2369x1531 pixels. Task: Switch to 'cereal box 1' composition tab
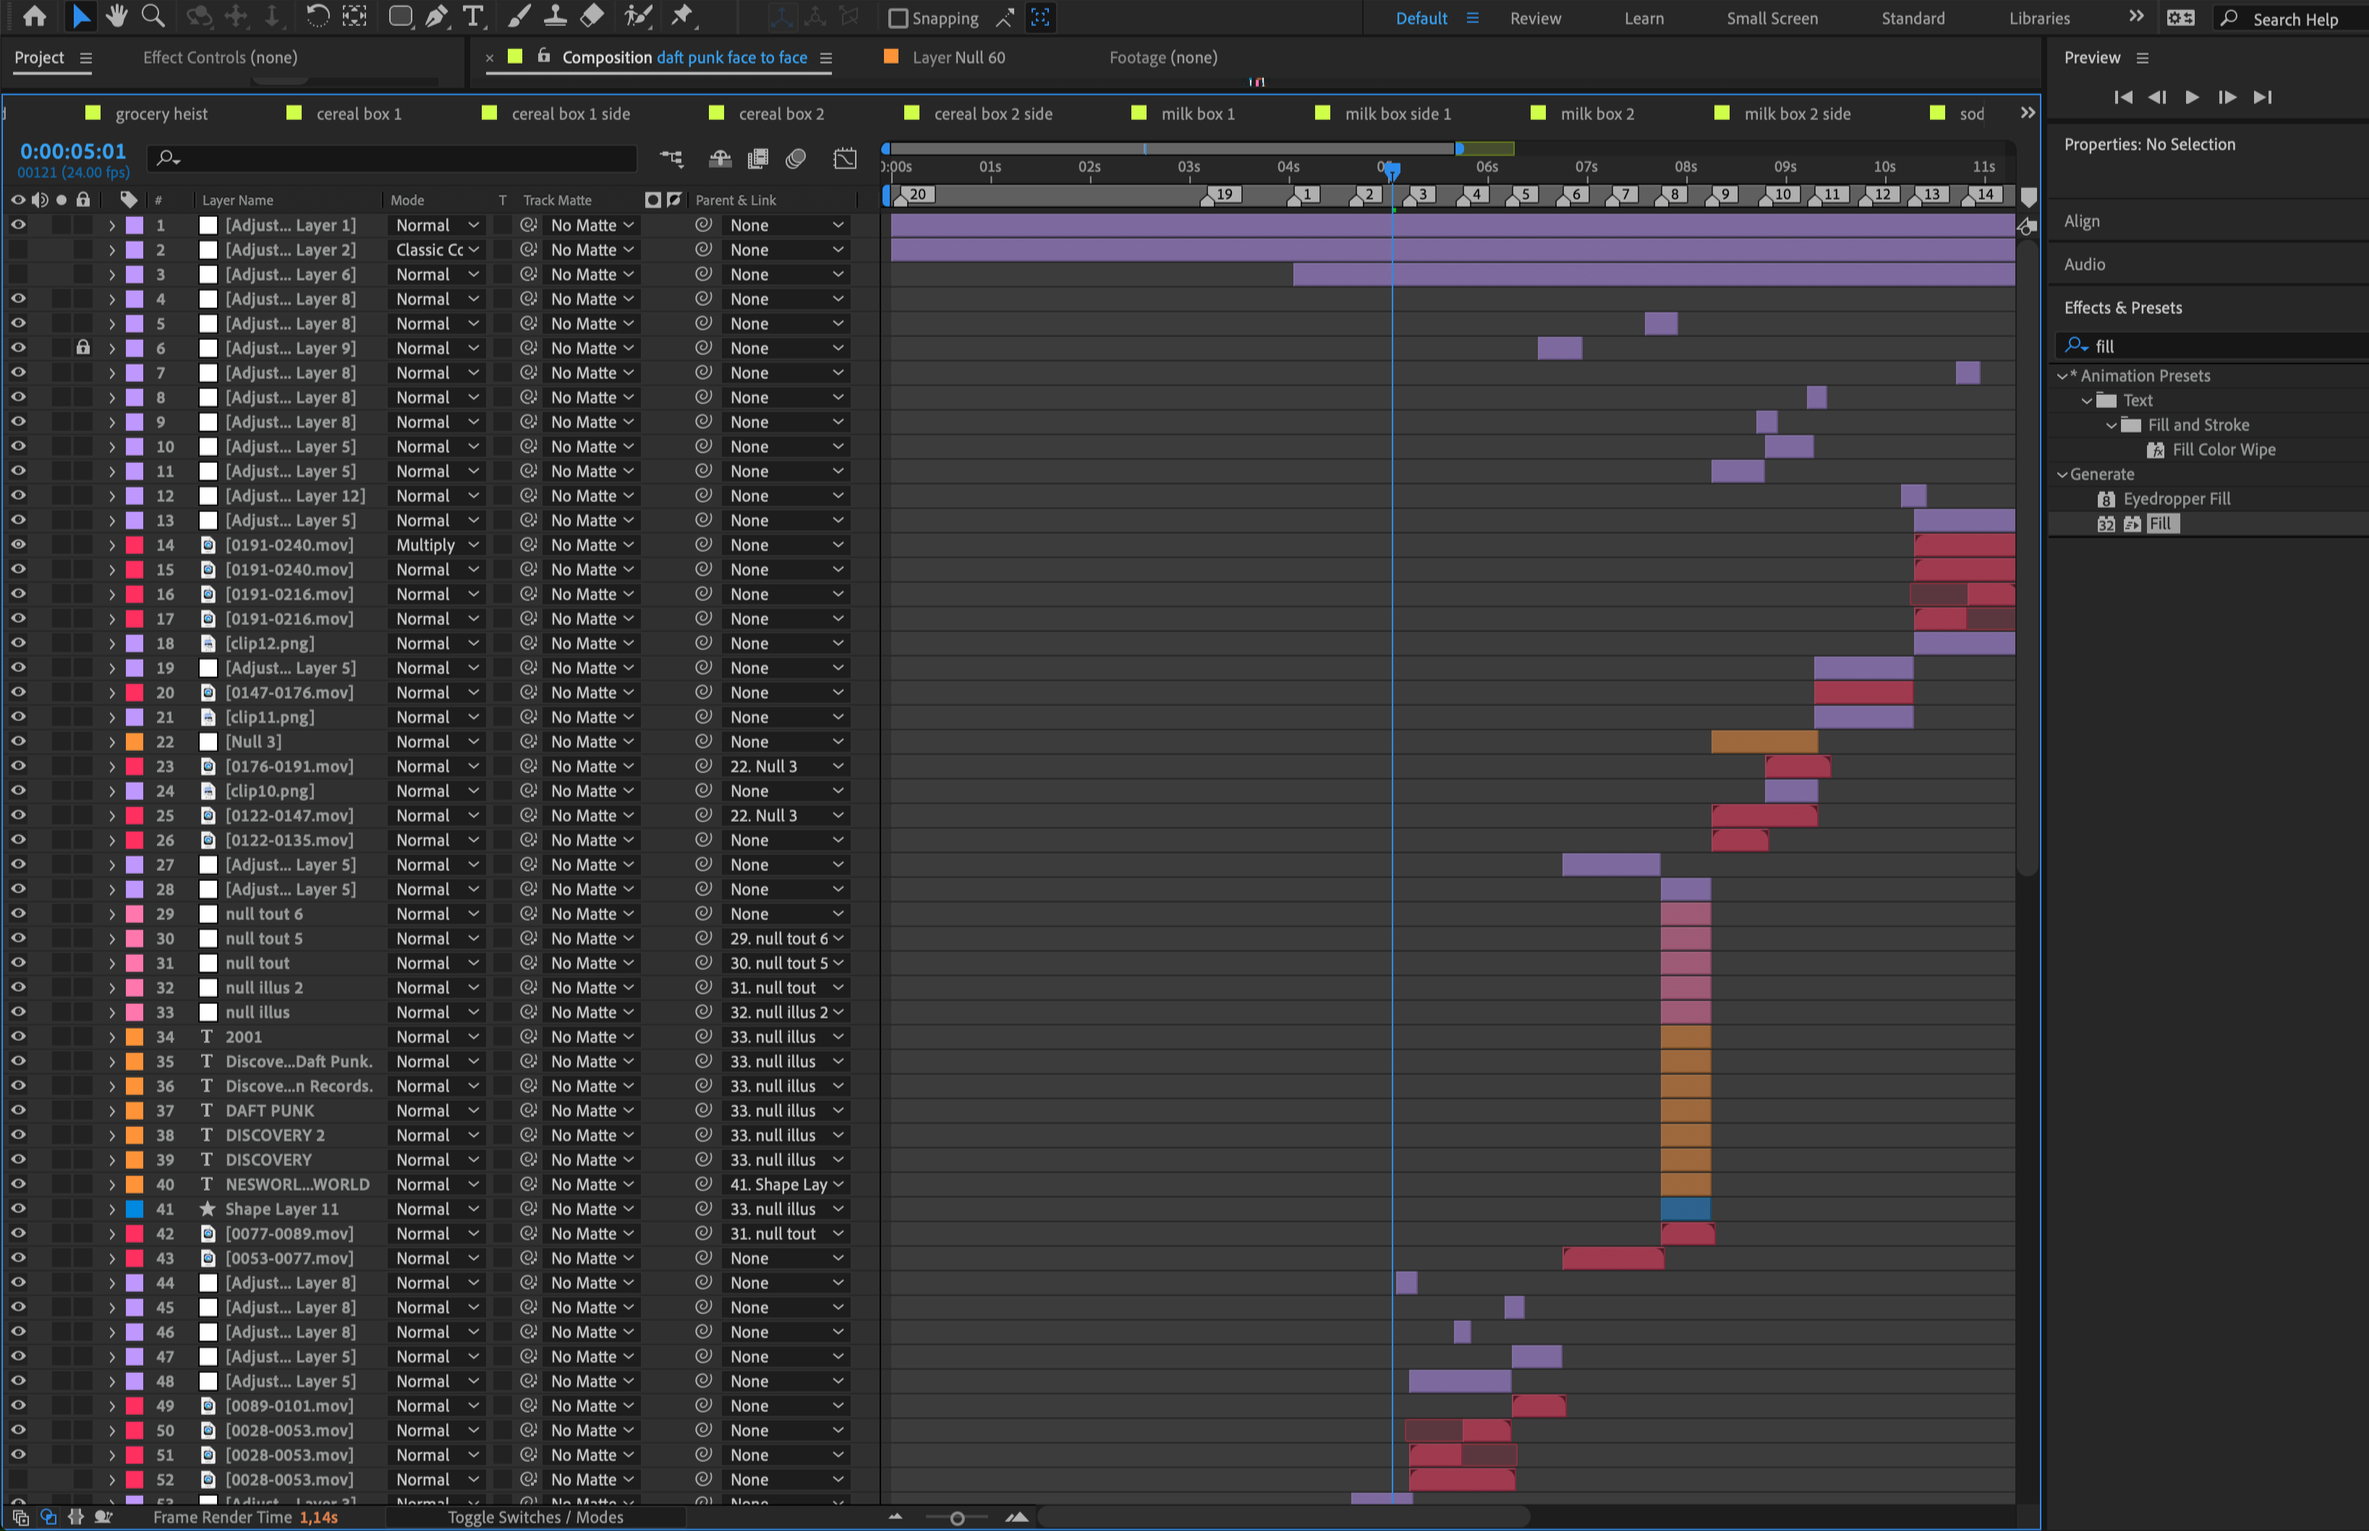pos(358,114)
